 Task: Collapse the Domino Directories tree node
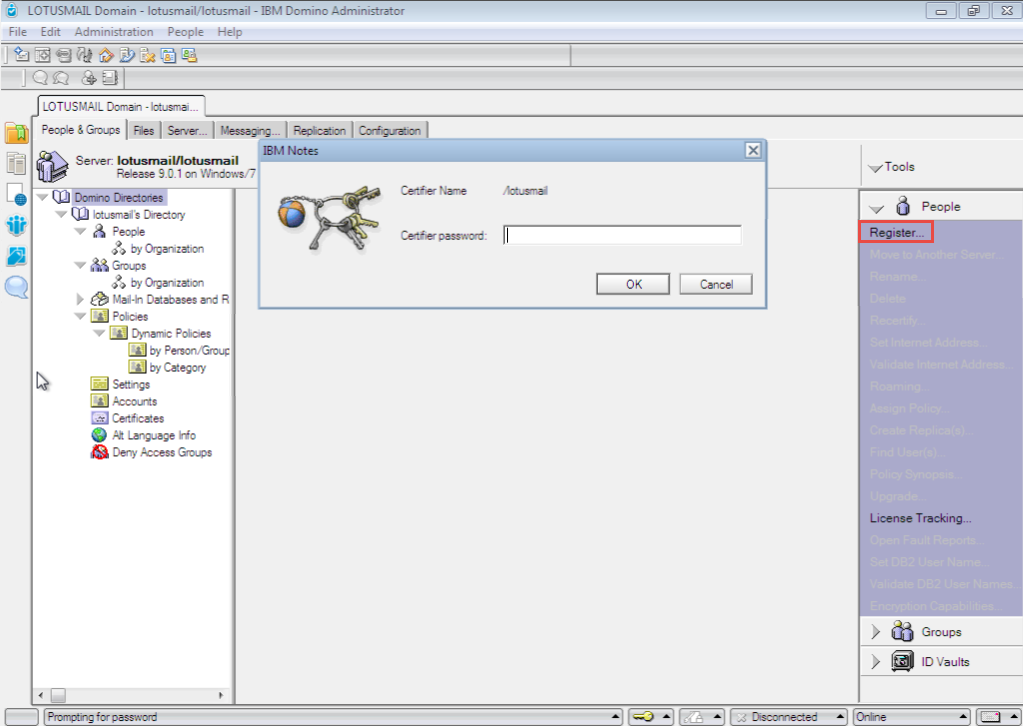tap(43, 197)
